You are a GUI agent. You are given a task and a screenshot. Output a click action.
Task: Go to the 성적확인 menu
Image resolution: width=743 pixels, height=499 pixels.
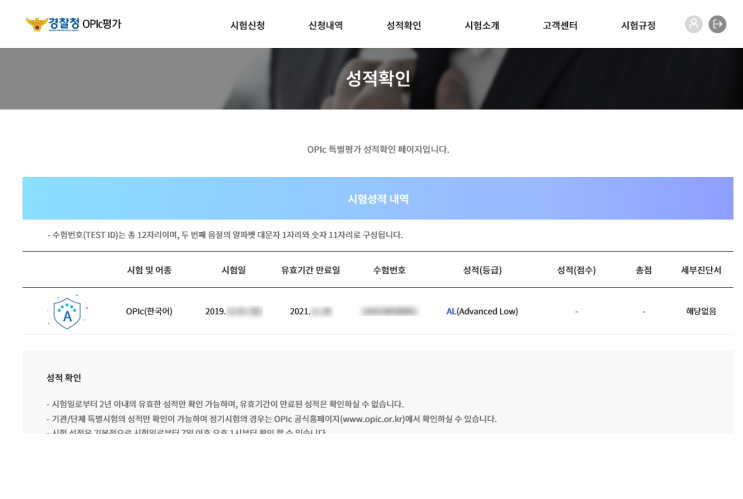(x=404, y=26)
